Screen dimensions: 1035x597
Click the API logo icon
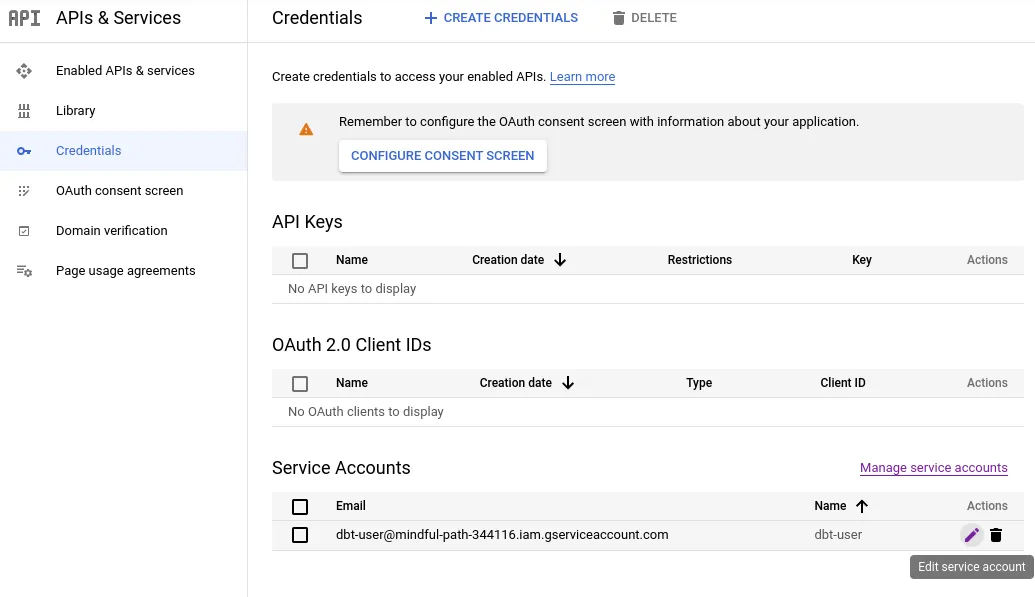pyautogui.click(x=24, y=18)
